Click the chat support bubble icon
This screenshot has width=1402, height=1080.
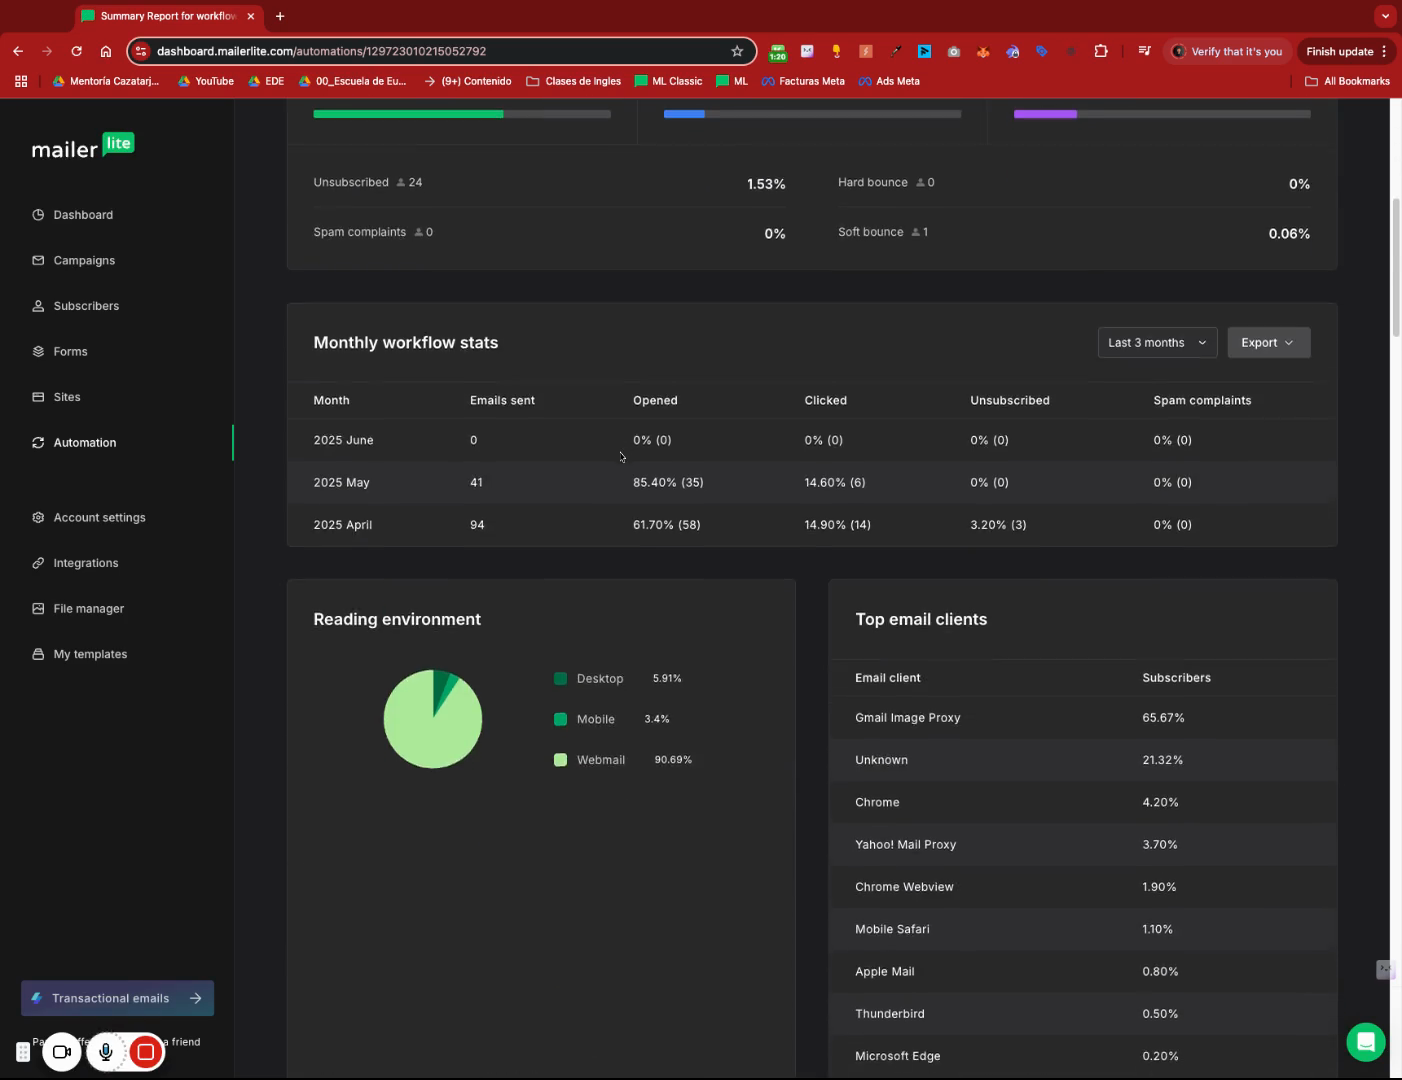(x=1365, y=1041)
